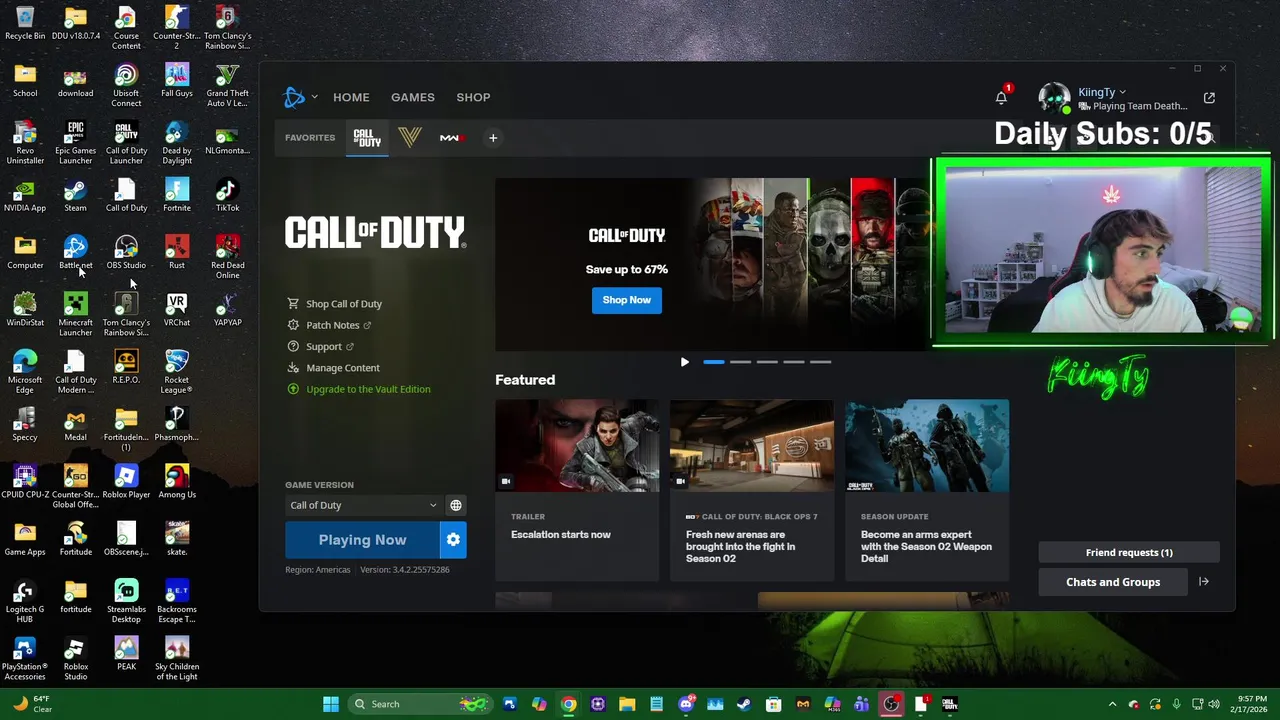Open the taskbar clock and date
Screen dimensions: 1280x720
tap(1249, 704)
